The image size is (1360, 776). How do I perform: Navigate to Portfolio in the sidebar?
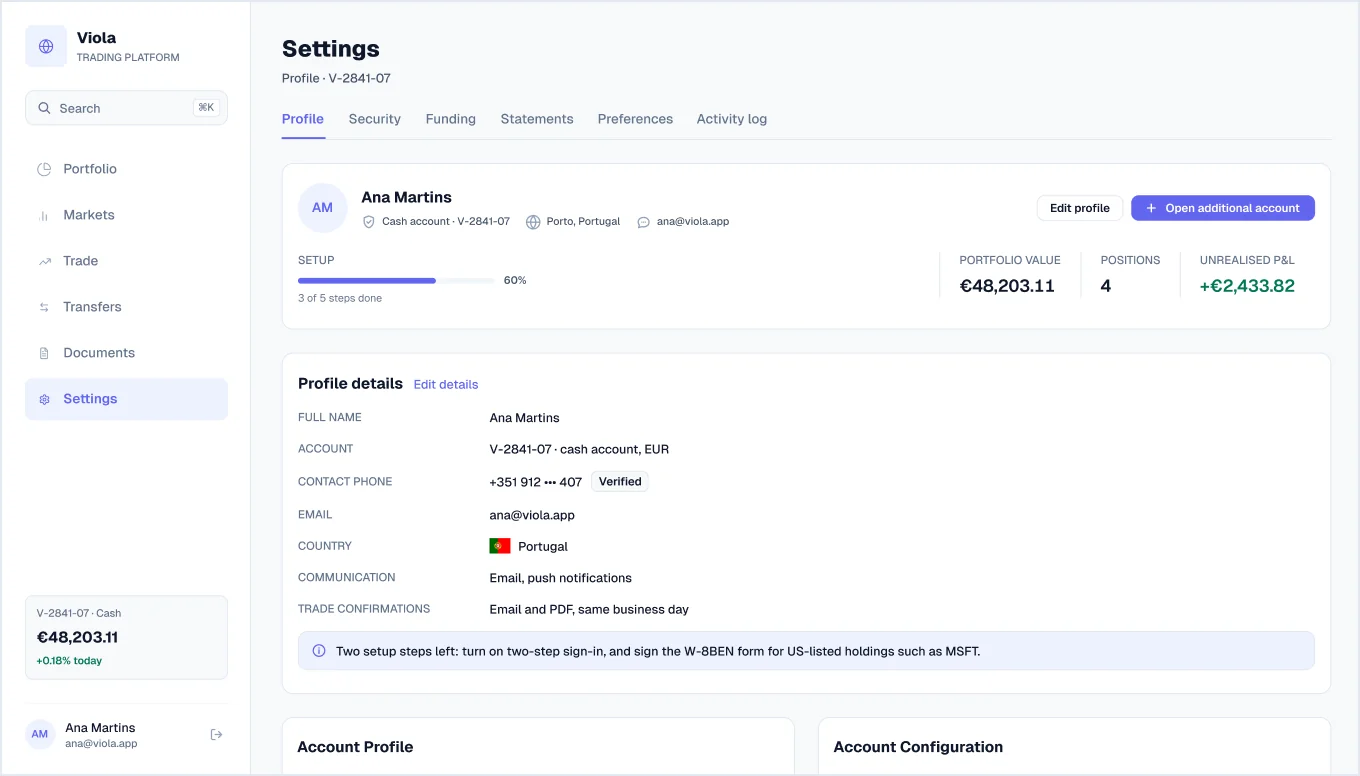click(126, 169)
